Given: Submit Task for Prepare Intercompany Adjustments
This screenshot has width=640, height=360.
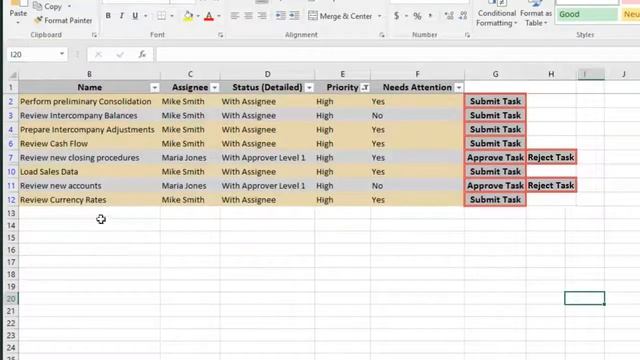Looking at the screenshot, I should 495,129.
